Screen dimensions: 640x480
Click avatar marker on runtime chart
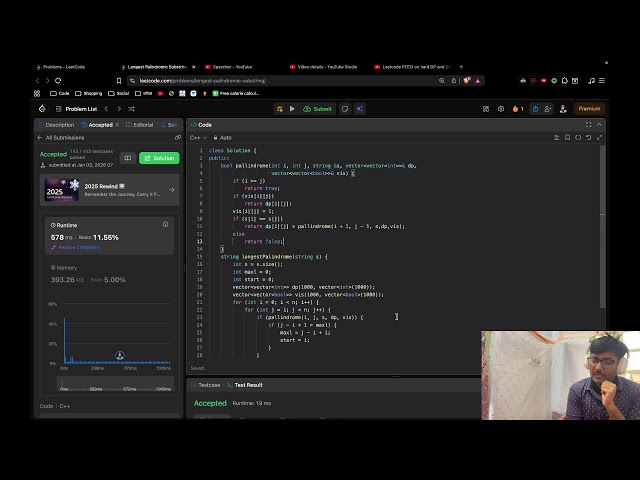point(120,355)
